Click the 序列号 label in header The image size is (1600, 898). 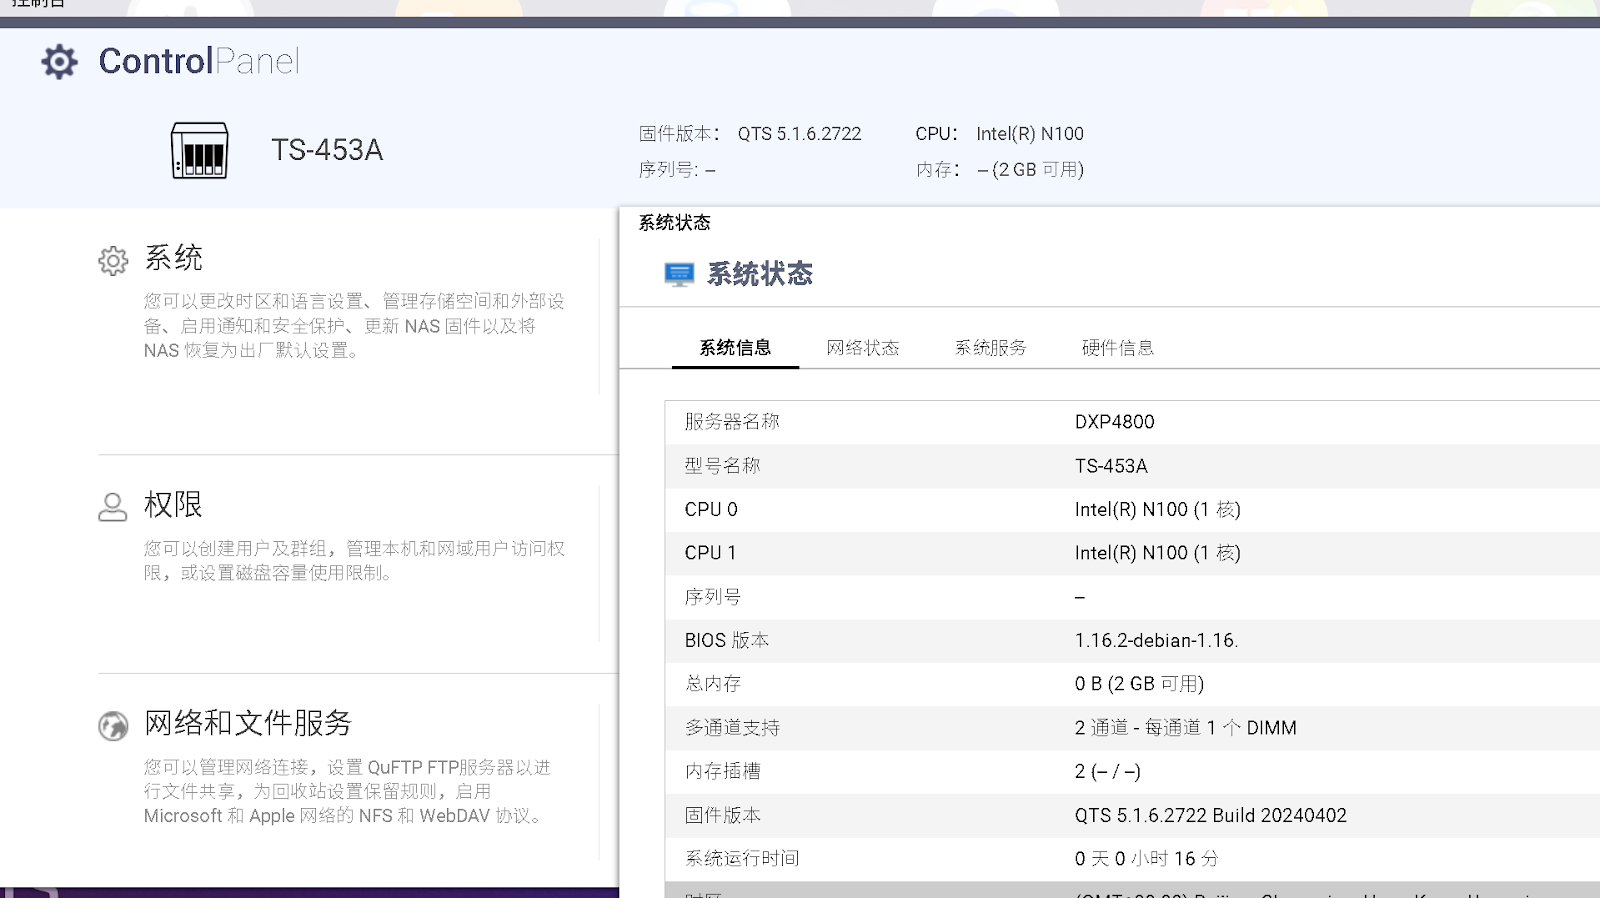click(x=668, y=170)
